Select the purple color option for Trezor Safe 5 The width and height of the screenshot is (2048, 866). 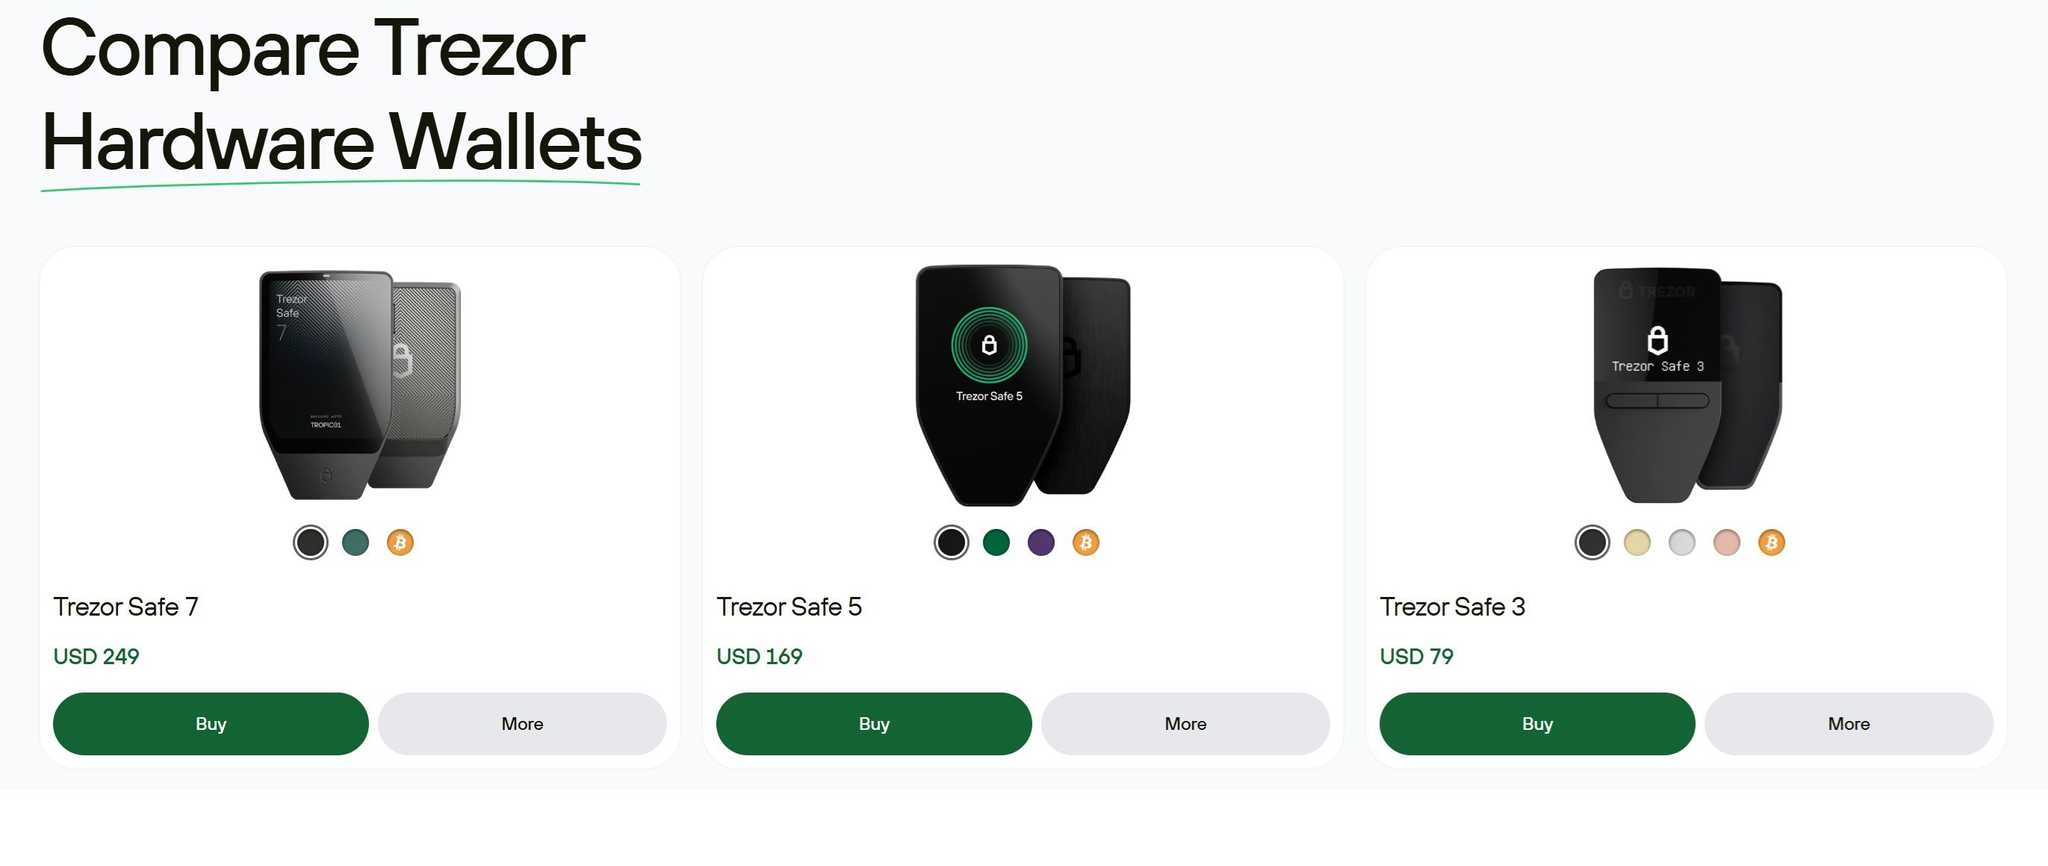pos(1041,542)
